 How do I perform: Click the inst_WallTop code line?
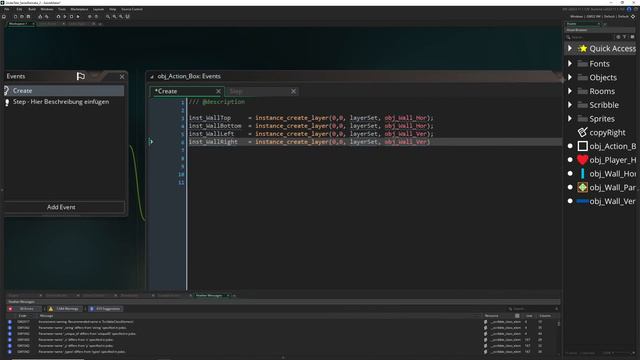[311, 118]
